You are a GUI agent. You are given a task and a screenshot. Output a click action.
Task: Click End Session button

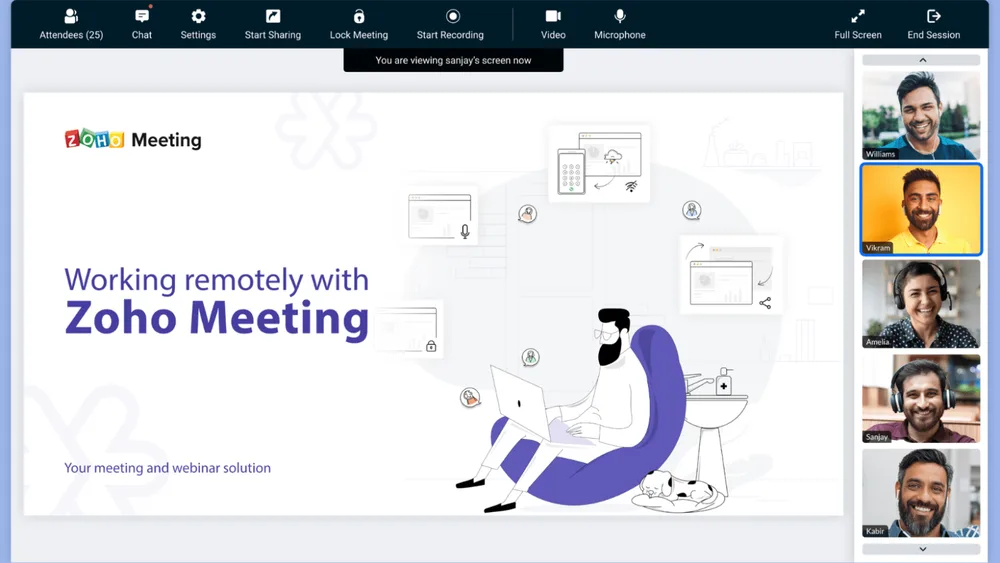[x=934, y=24]
